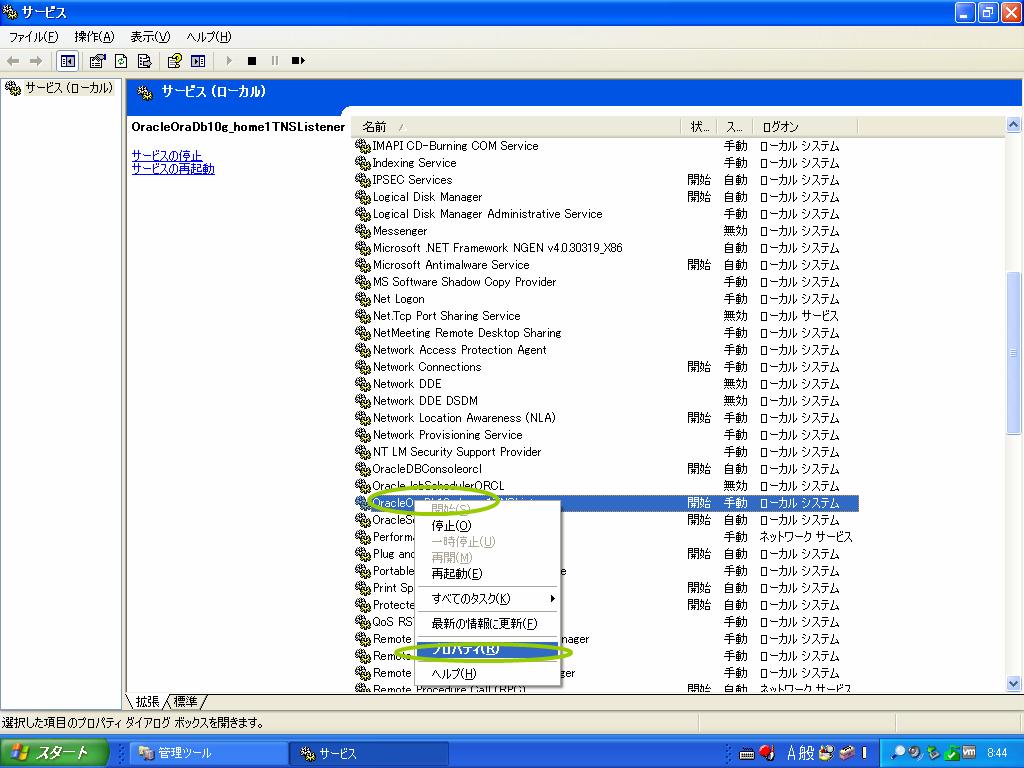Switch to the 標準 tab
Image resolution: width=1024 pixels, height=768 pixels.
pos(185,701)
